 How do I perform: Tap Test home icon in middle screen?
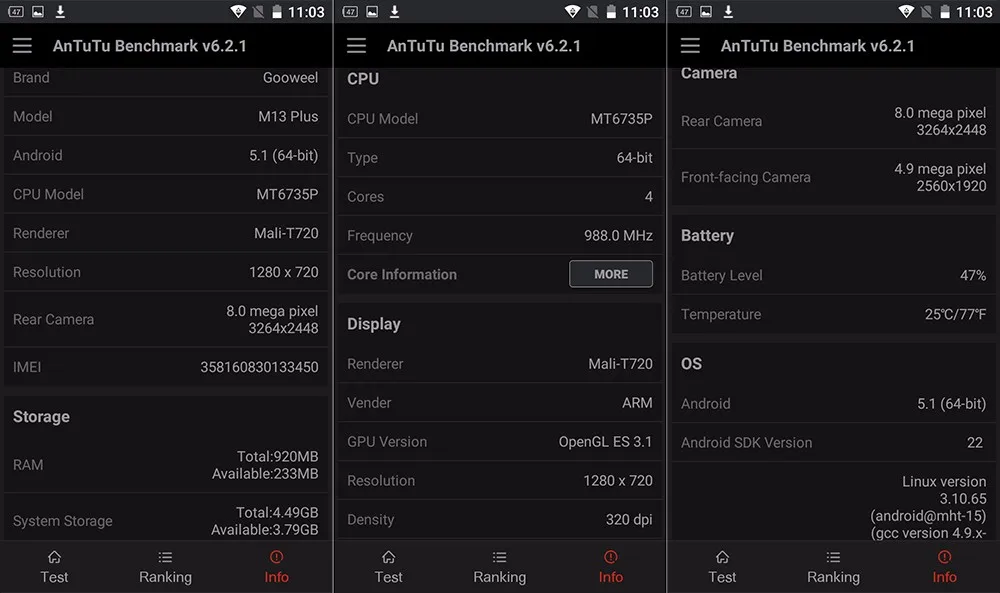click(x=388, y=557)
